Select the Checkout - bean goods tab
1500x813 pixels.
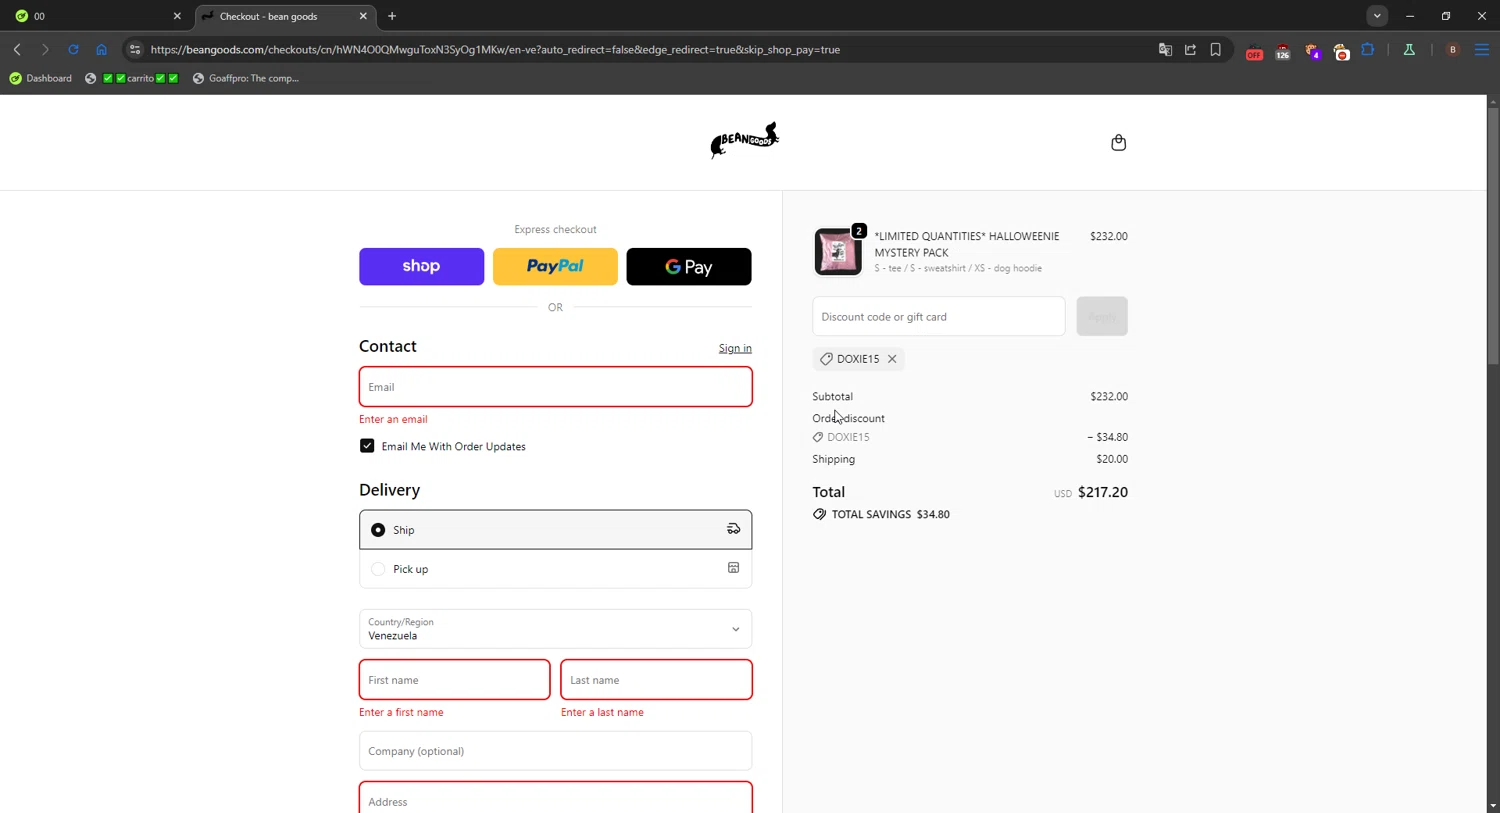(x=285, y=16)
